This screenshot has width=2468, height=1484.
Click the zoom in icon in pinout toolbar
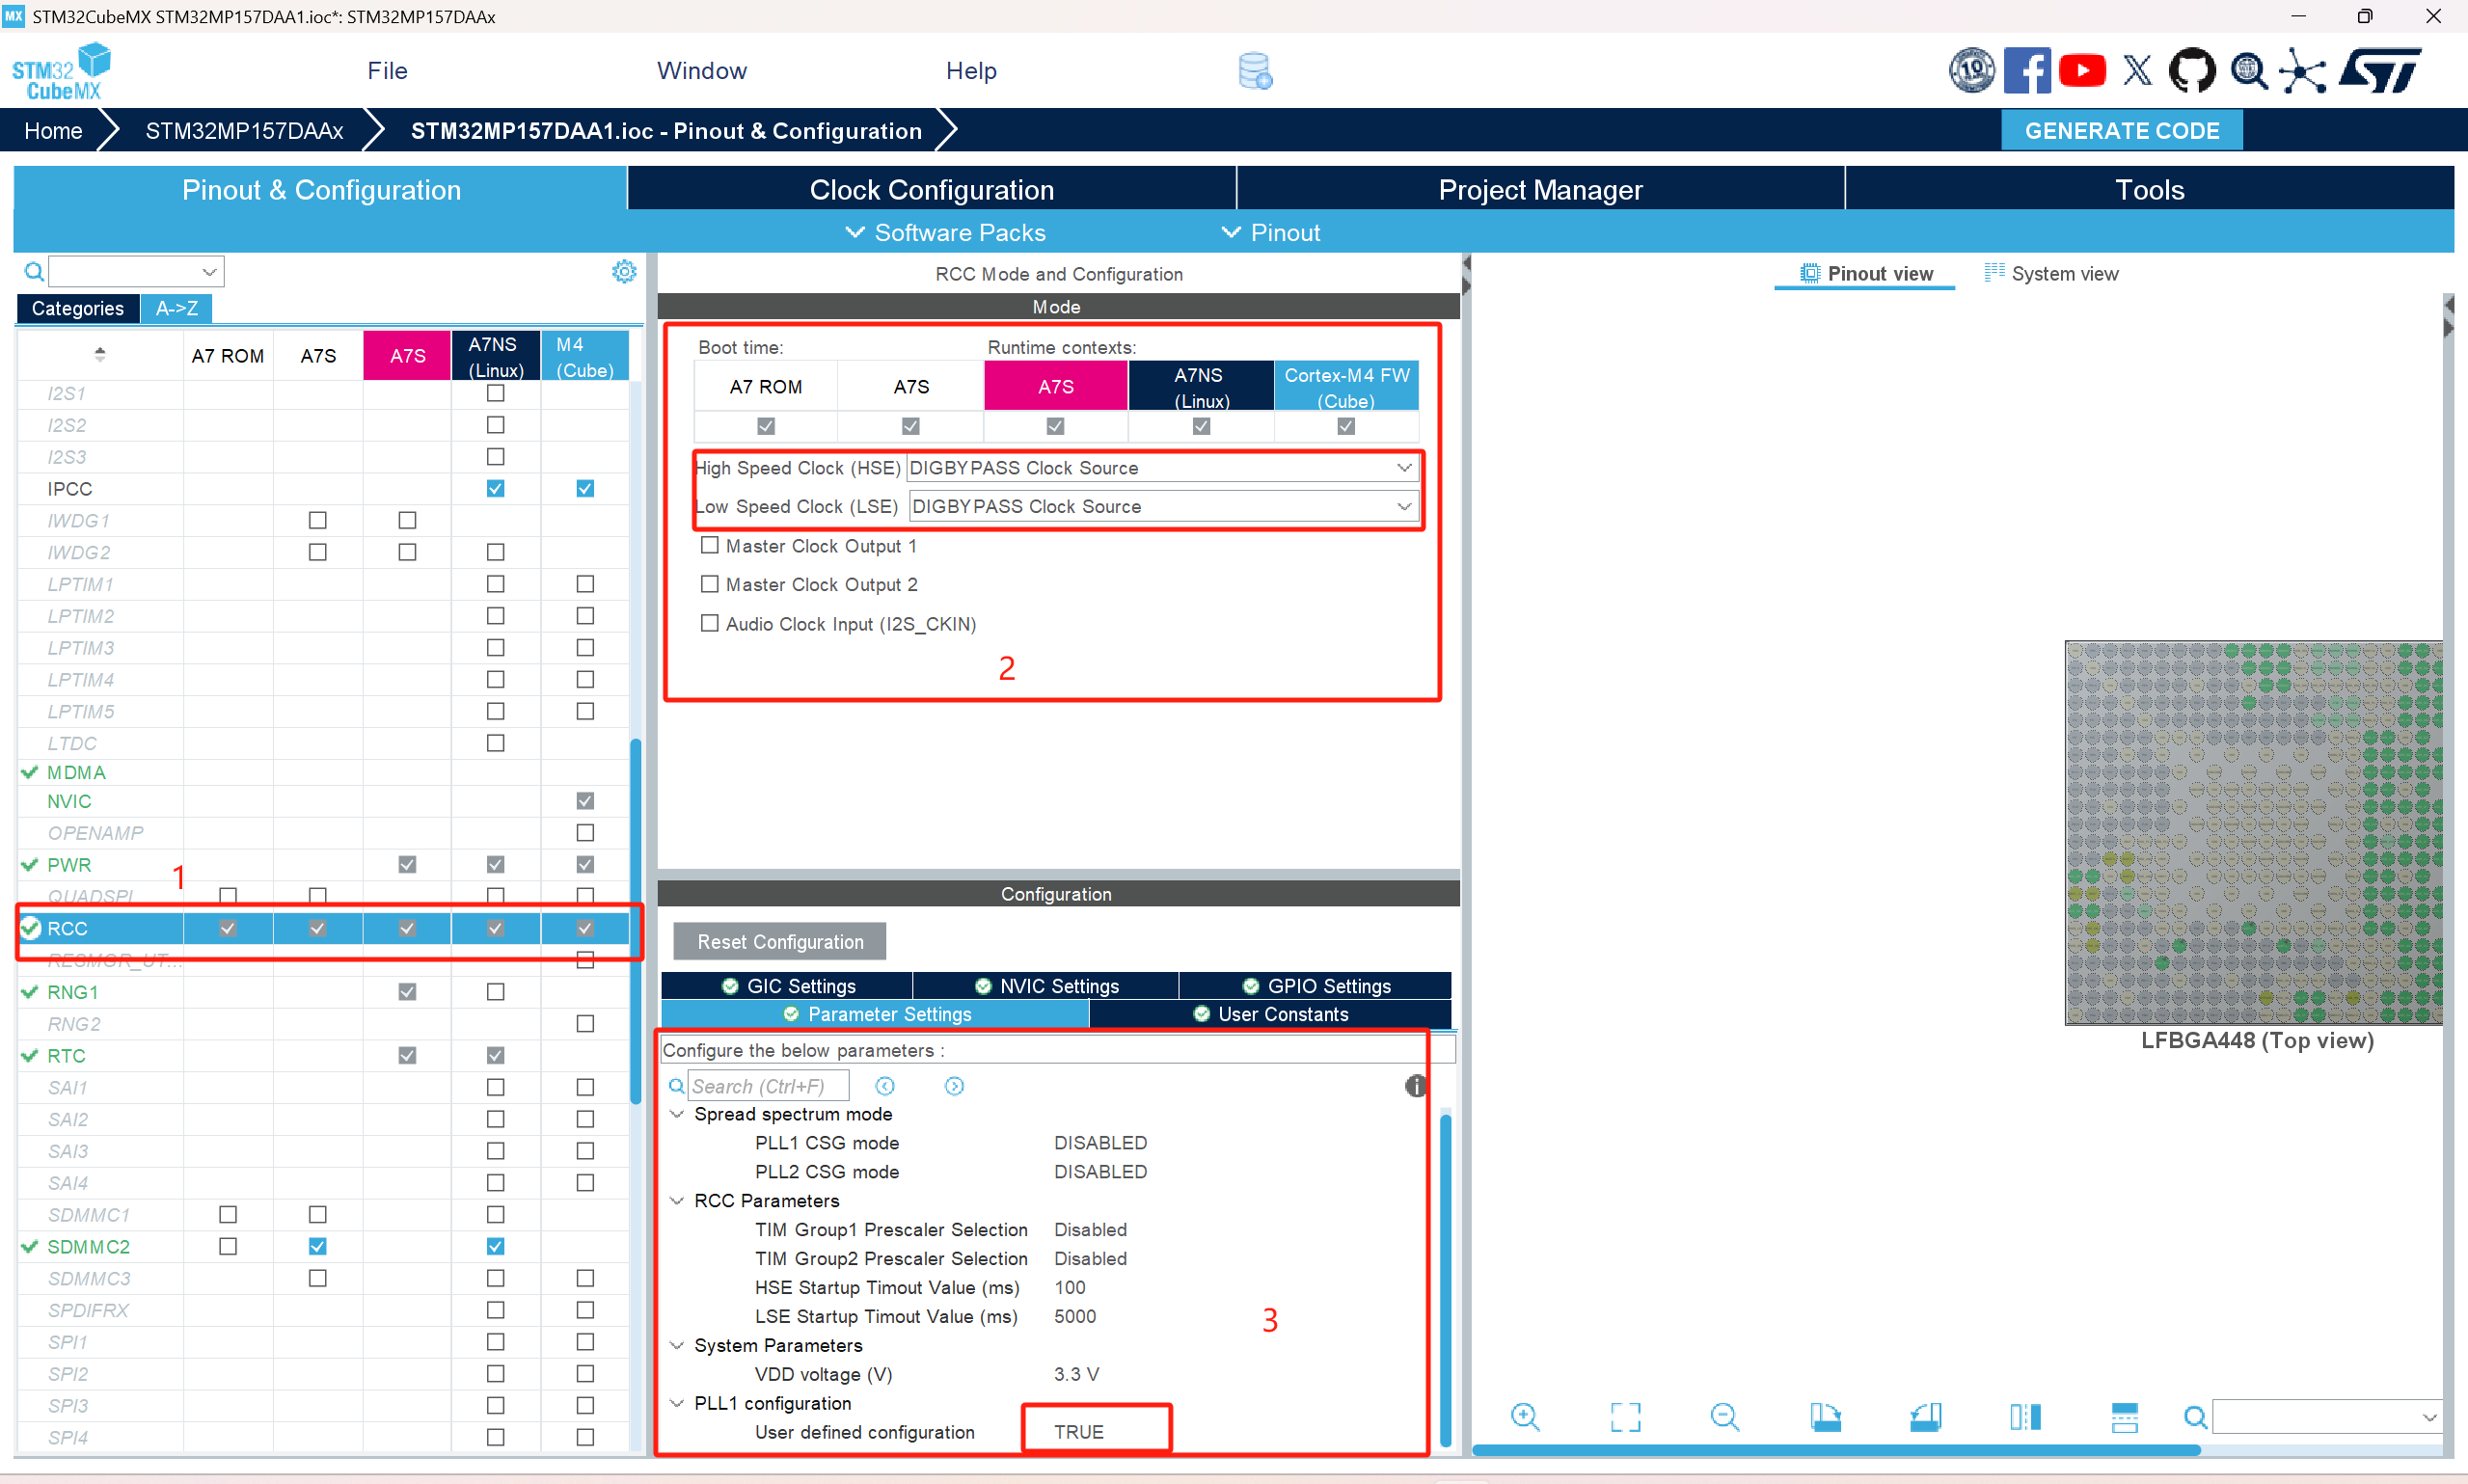pos(1525,1416)
